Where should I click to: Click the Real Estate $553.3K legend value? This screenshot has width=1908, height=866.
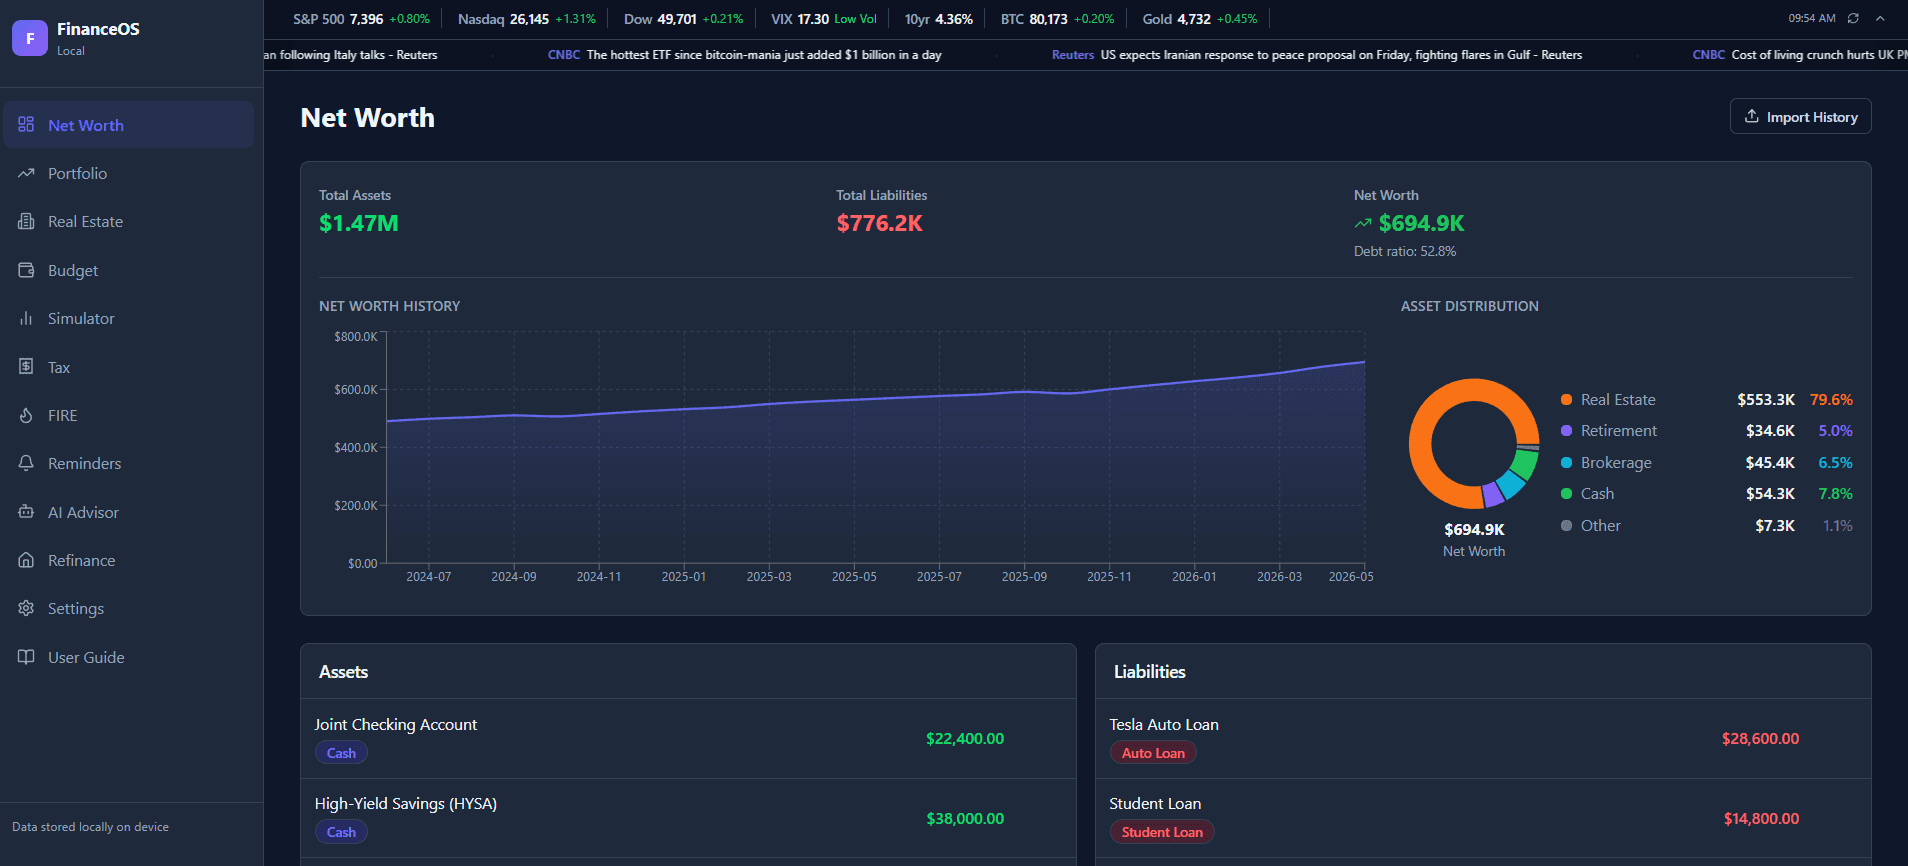tap(1766, 399)
